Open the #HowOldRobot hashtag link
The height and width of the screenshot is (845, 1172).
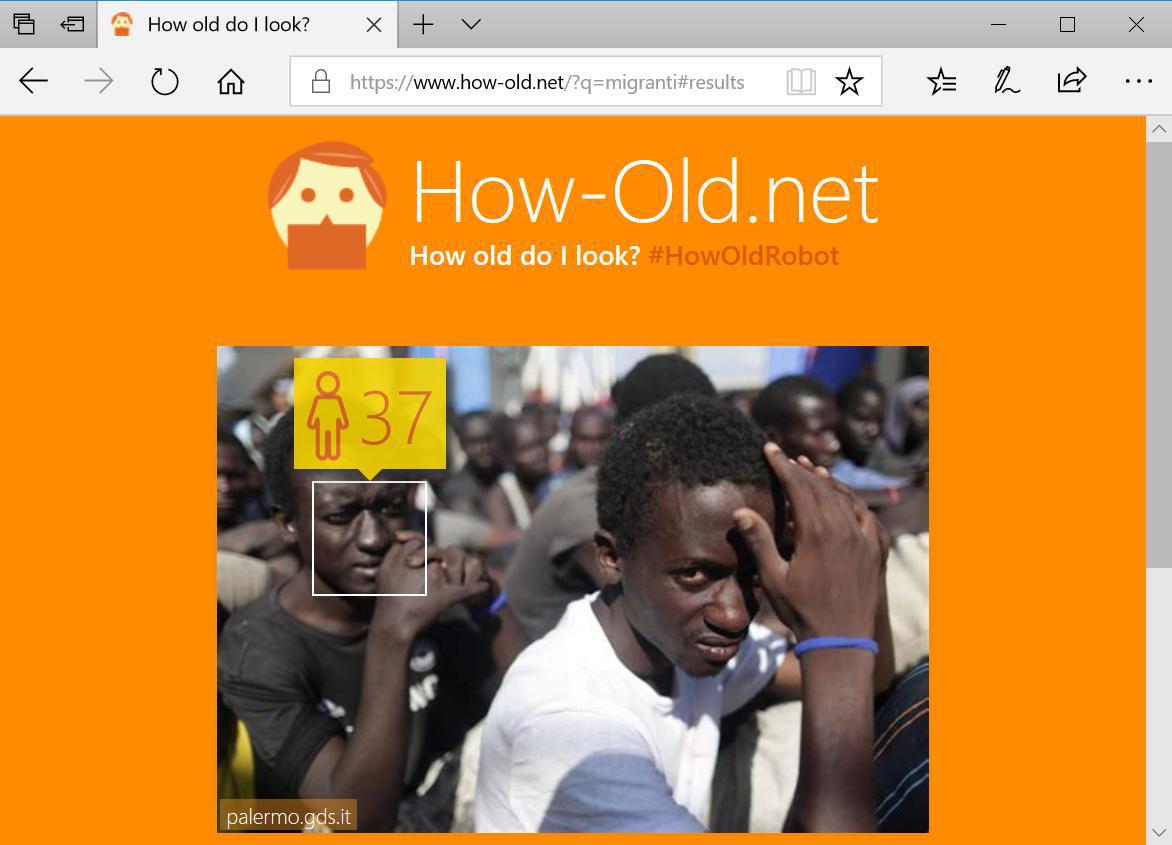744,256
